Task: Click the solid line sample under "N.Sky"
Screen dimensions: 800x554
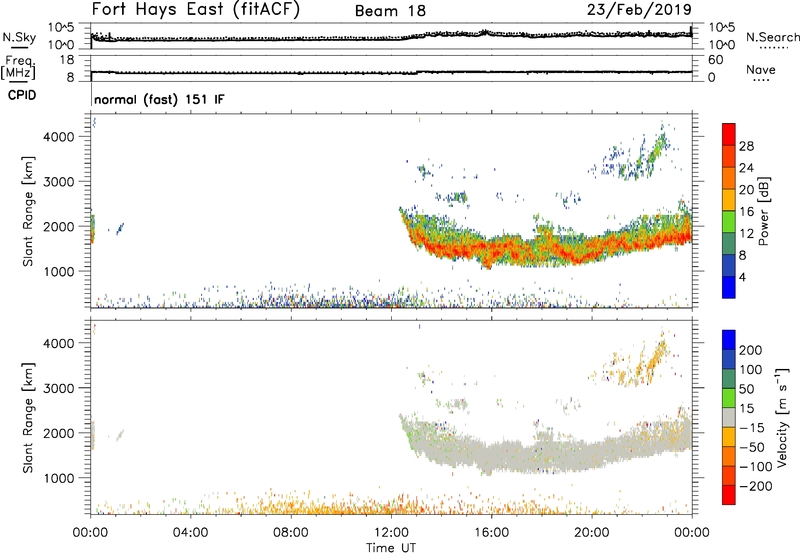Action: (x=18, y=47)
